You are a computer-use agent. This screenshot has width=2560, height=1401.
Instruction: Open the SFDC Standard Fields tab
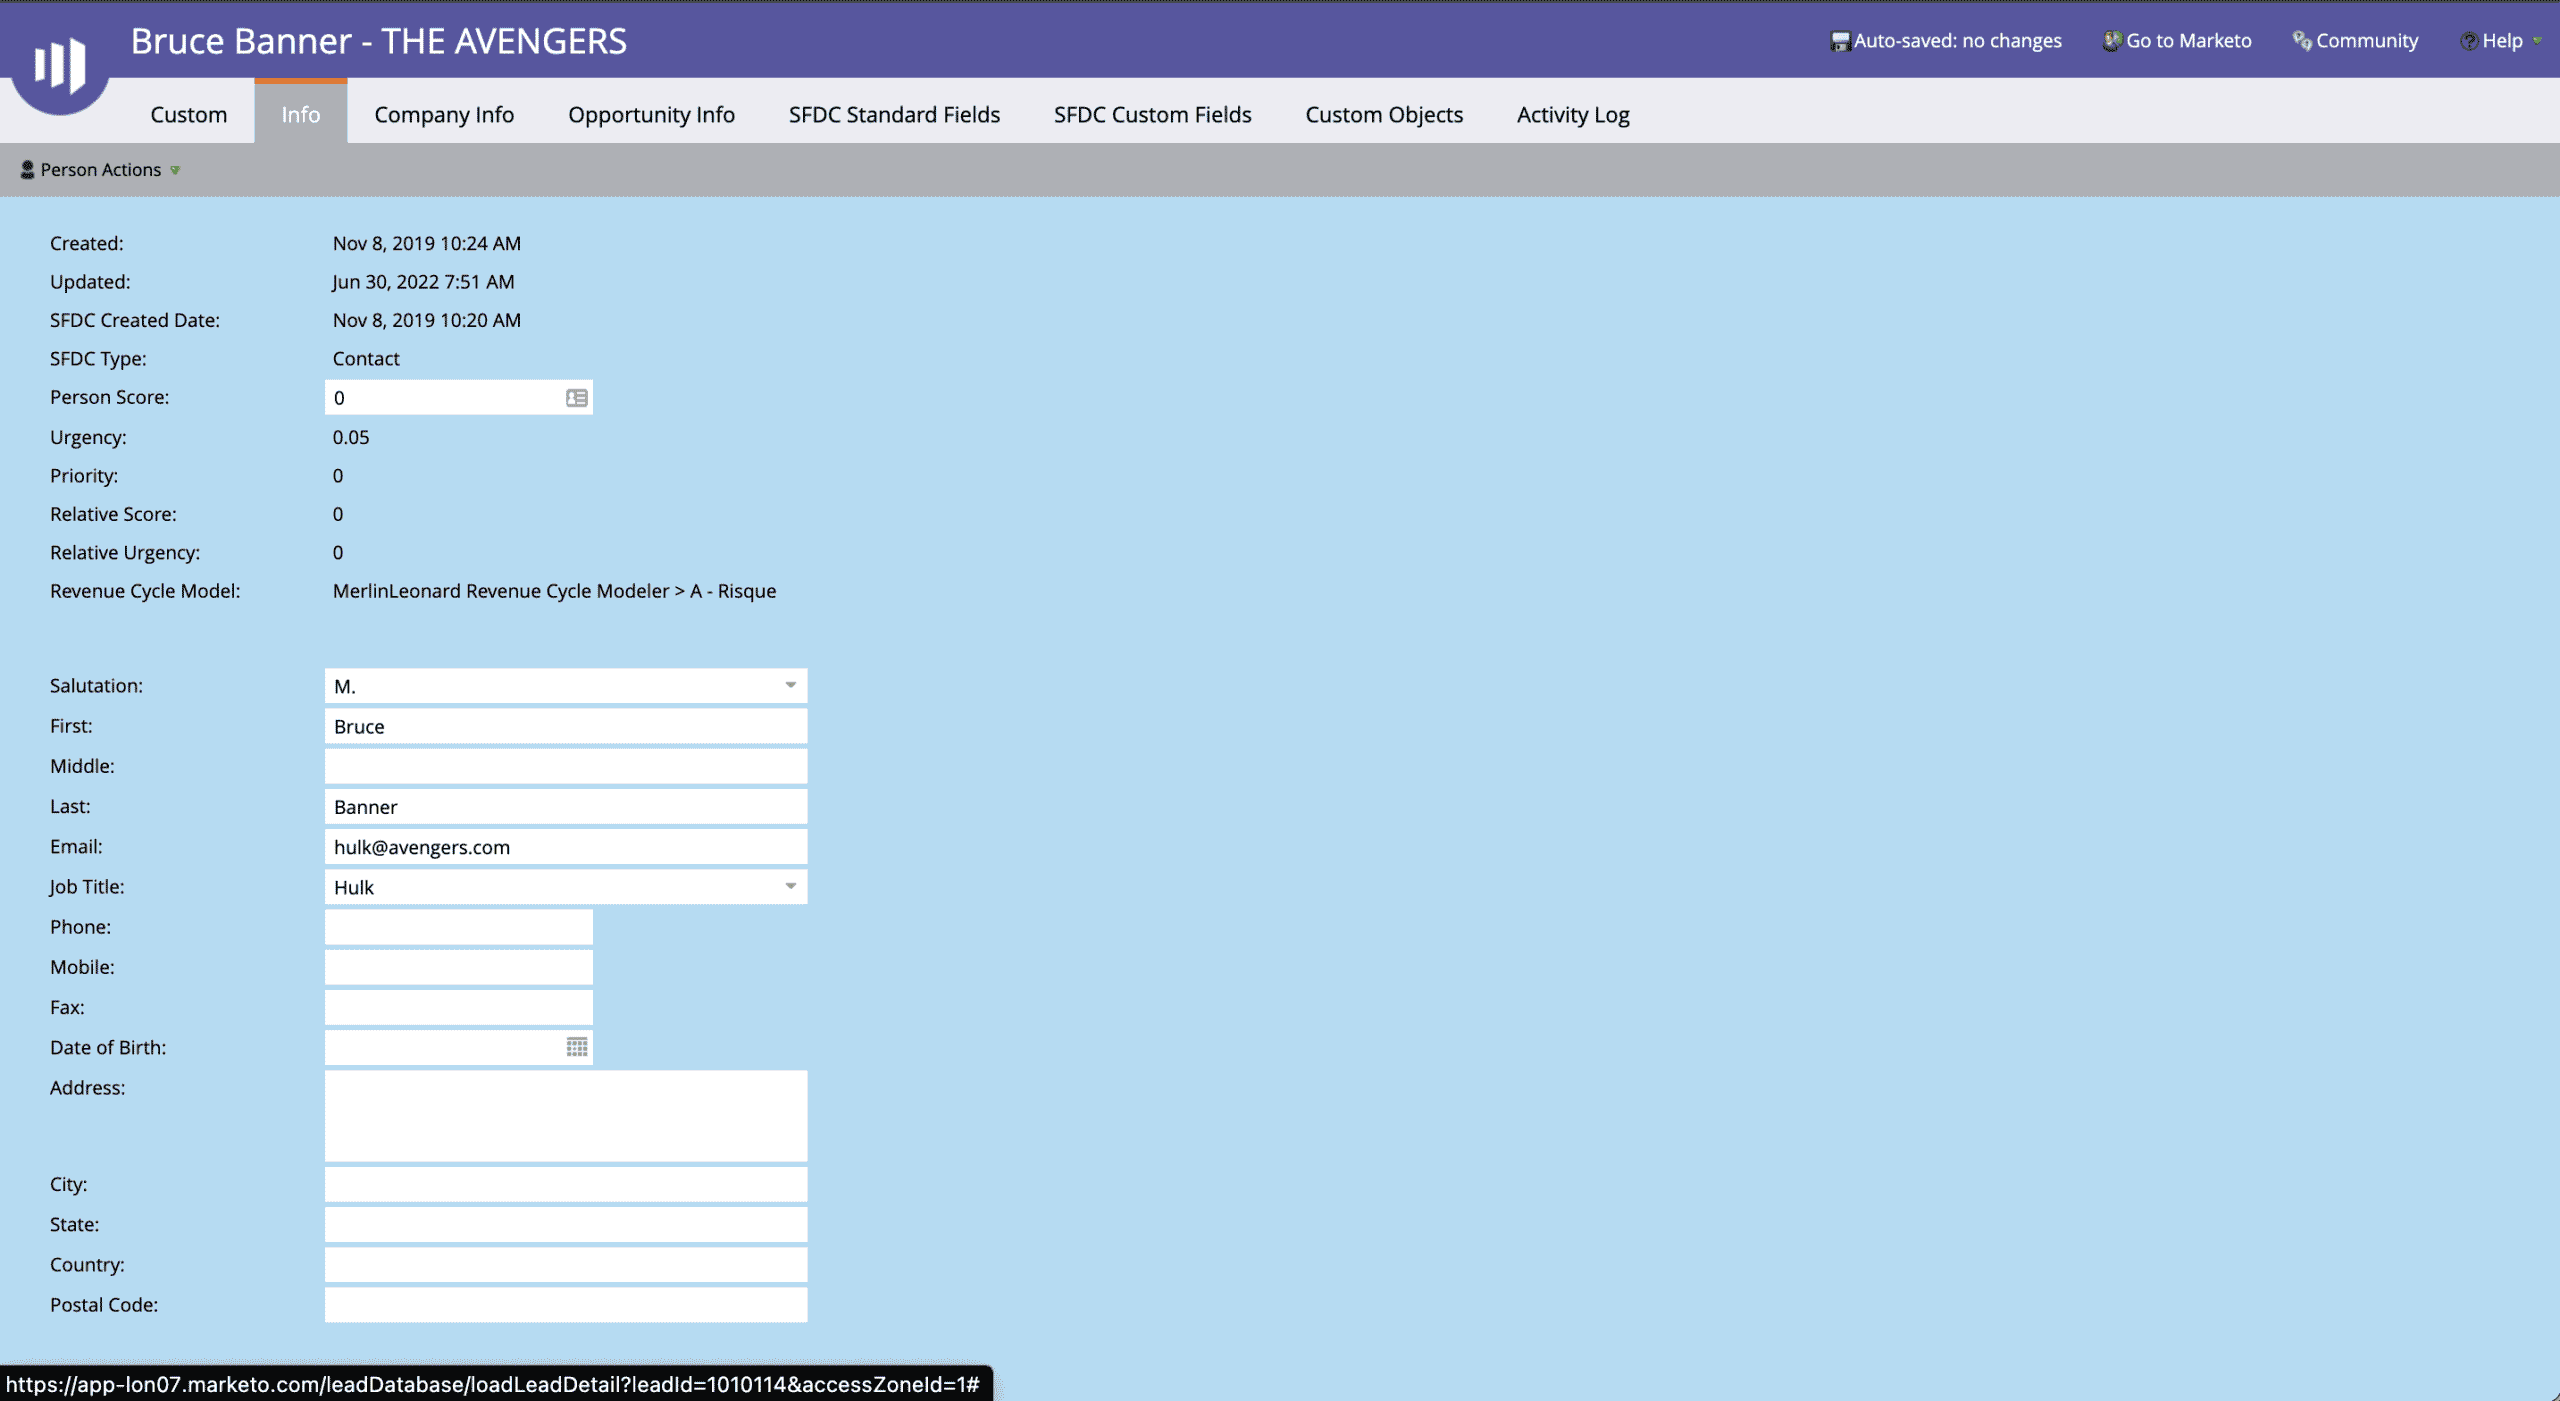[x=894, y=115]
